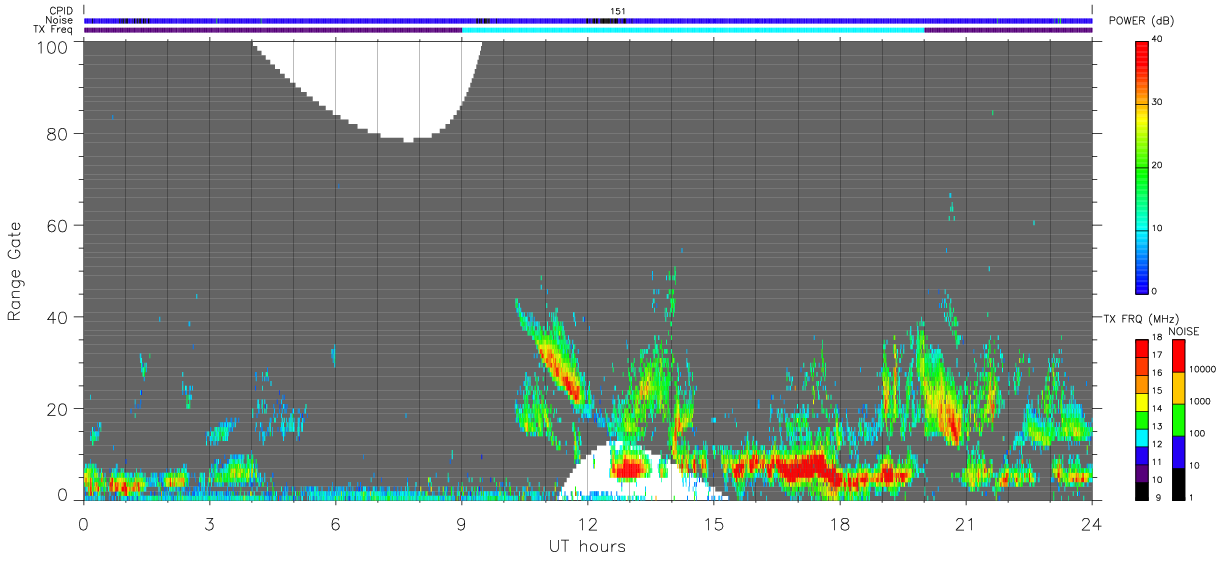
Task: Pick the blue segment of noise colorbar
Action: [x=1178, y=452]
